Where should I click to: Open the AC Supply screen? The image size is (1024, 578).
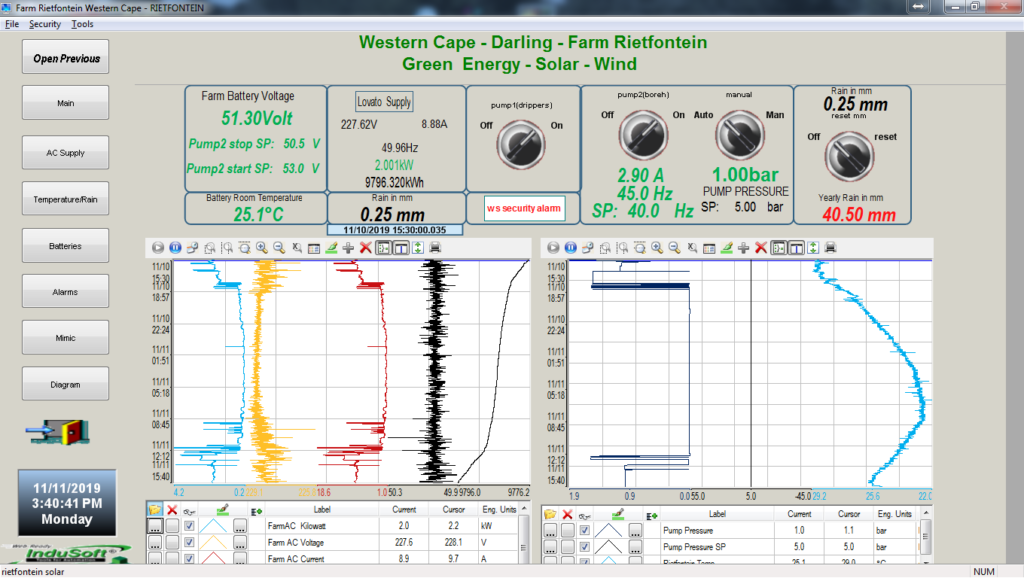pyautogui.click(x=65, y=152)
